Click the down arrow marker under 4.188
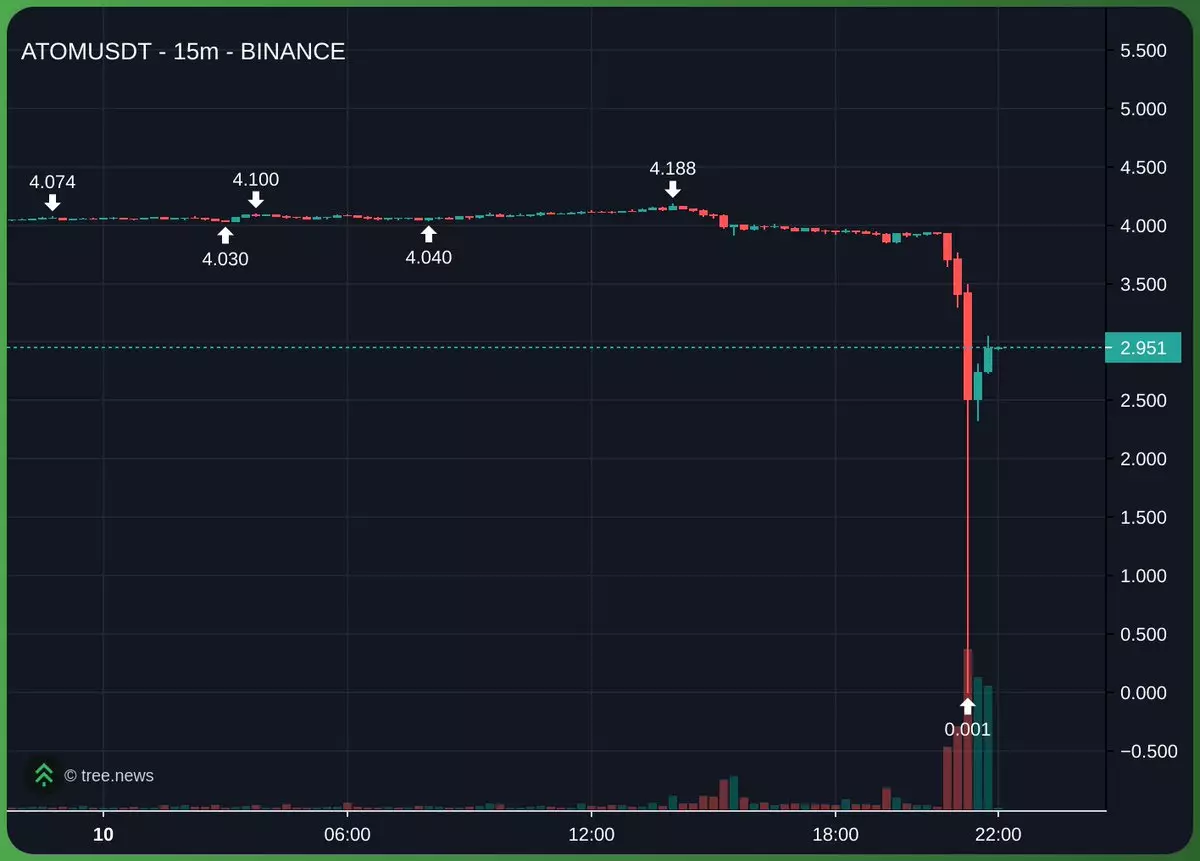The image size is (1200, 861). (672, 189)
